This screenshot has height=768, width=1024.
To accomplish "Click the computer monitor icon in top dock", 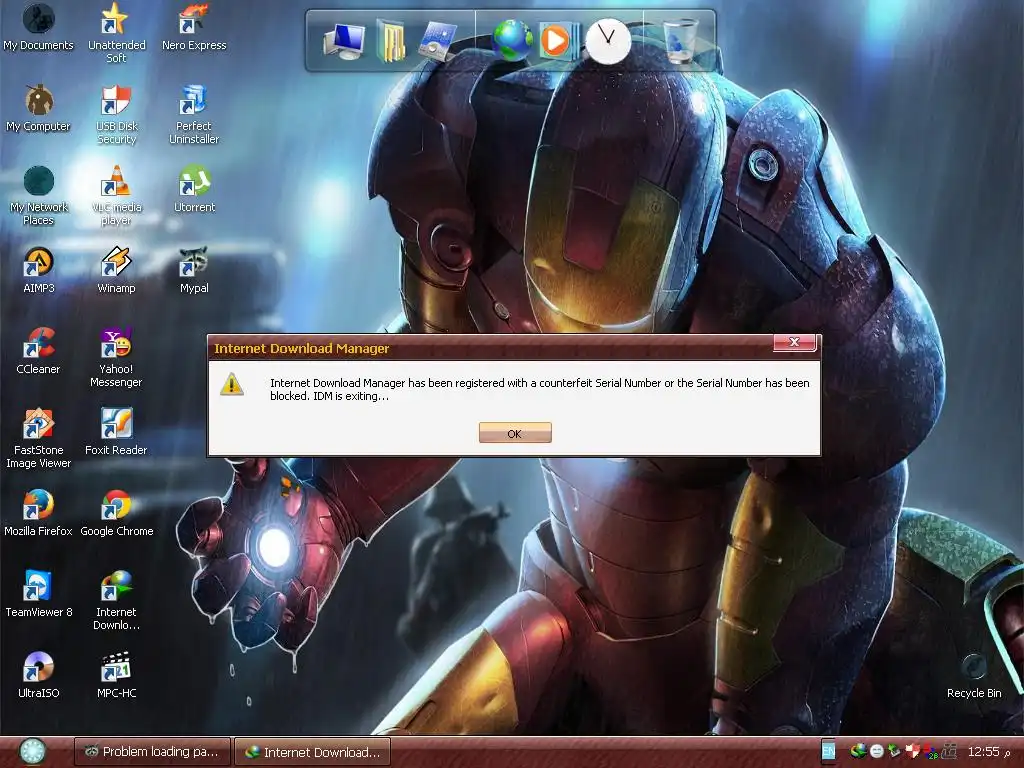I will click(x=344, y=41).
